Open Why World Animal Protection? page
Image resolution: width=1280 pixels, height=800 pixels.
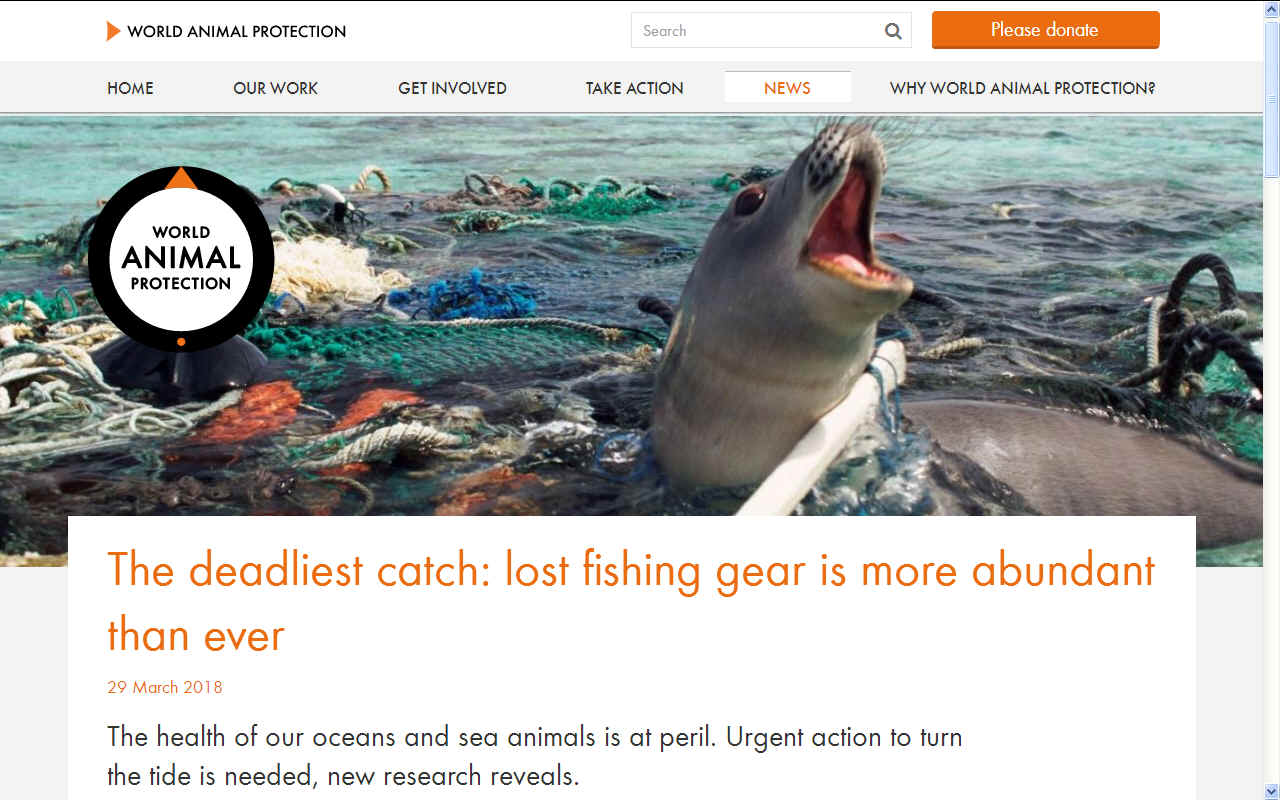(1022, 88)
